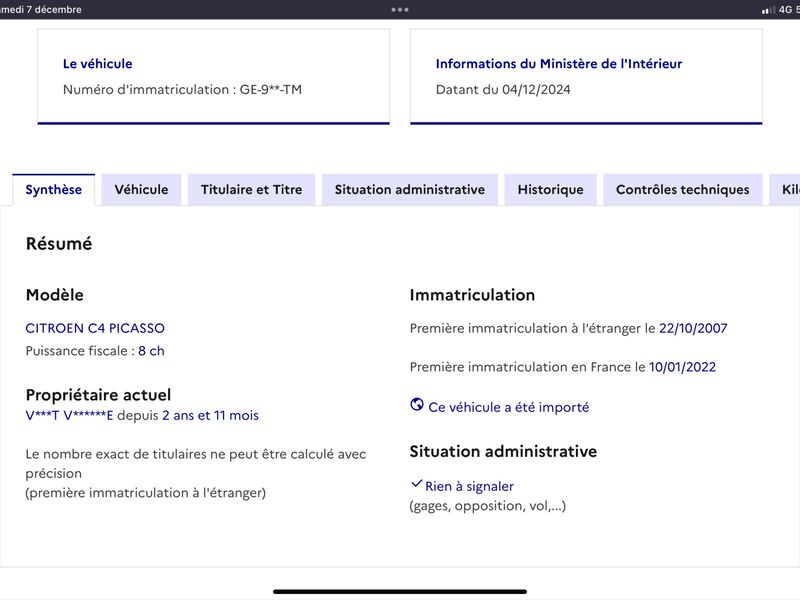Click 'Ce véhicule a été importé' text

click(509, 407)
